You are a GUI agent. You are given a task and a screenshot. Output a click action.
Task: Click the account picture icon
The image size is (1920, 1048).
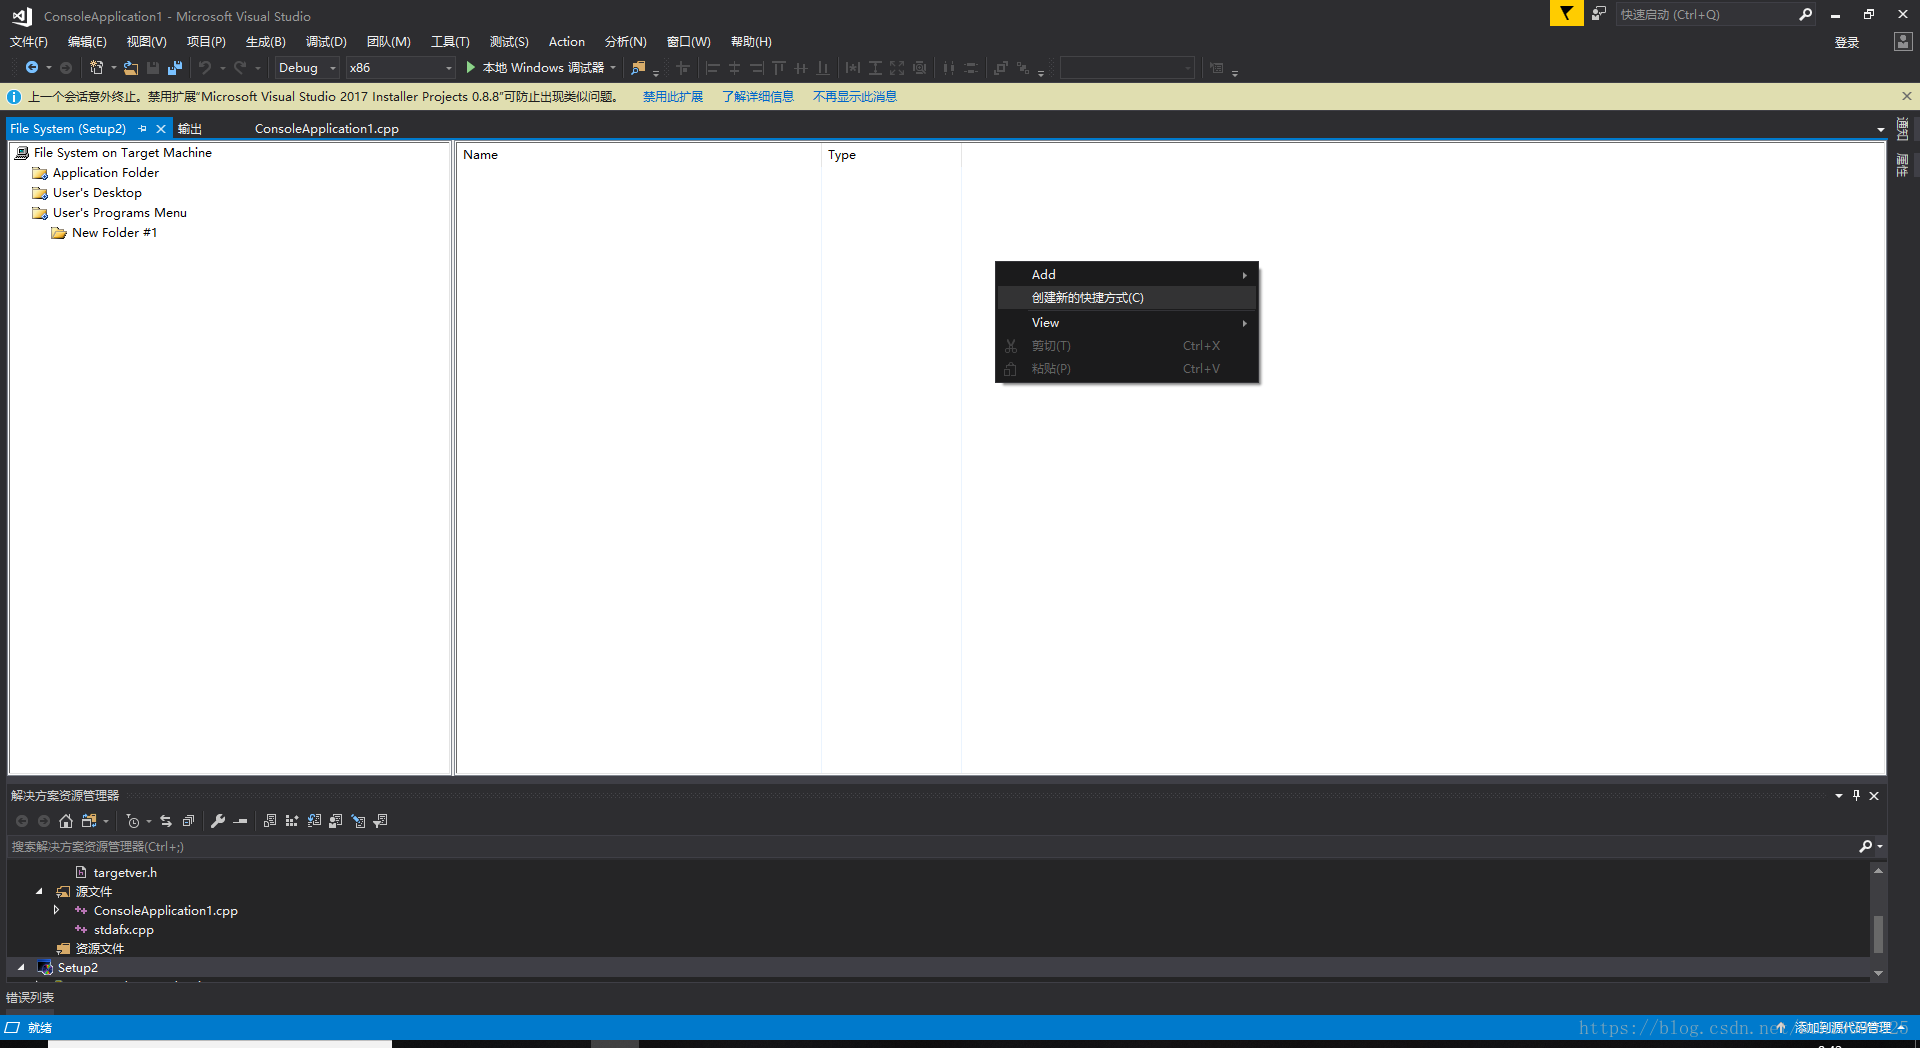[1902, 41]
